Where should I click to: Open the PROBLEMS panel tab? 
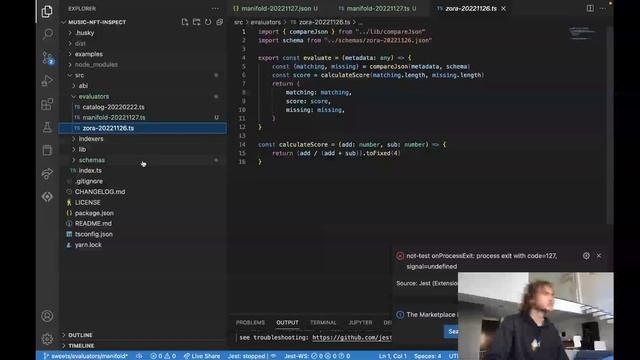pos(250,322)
